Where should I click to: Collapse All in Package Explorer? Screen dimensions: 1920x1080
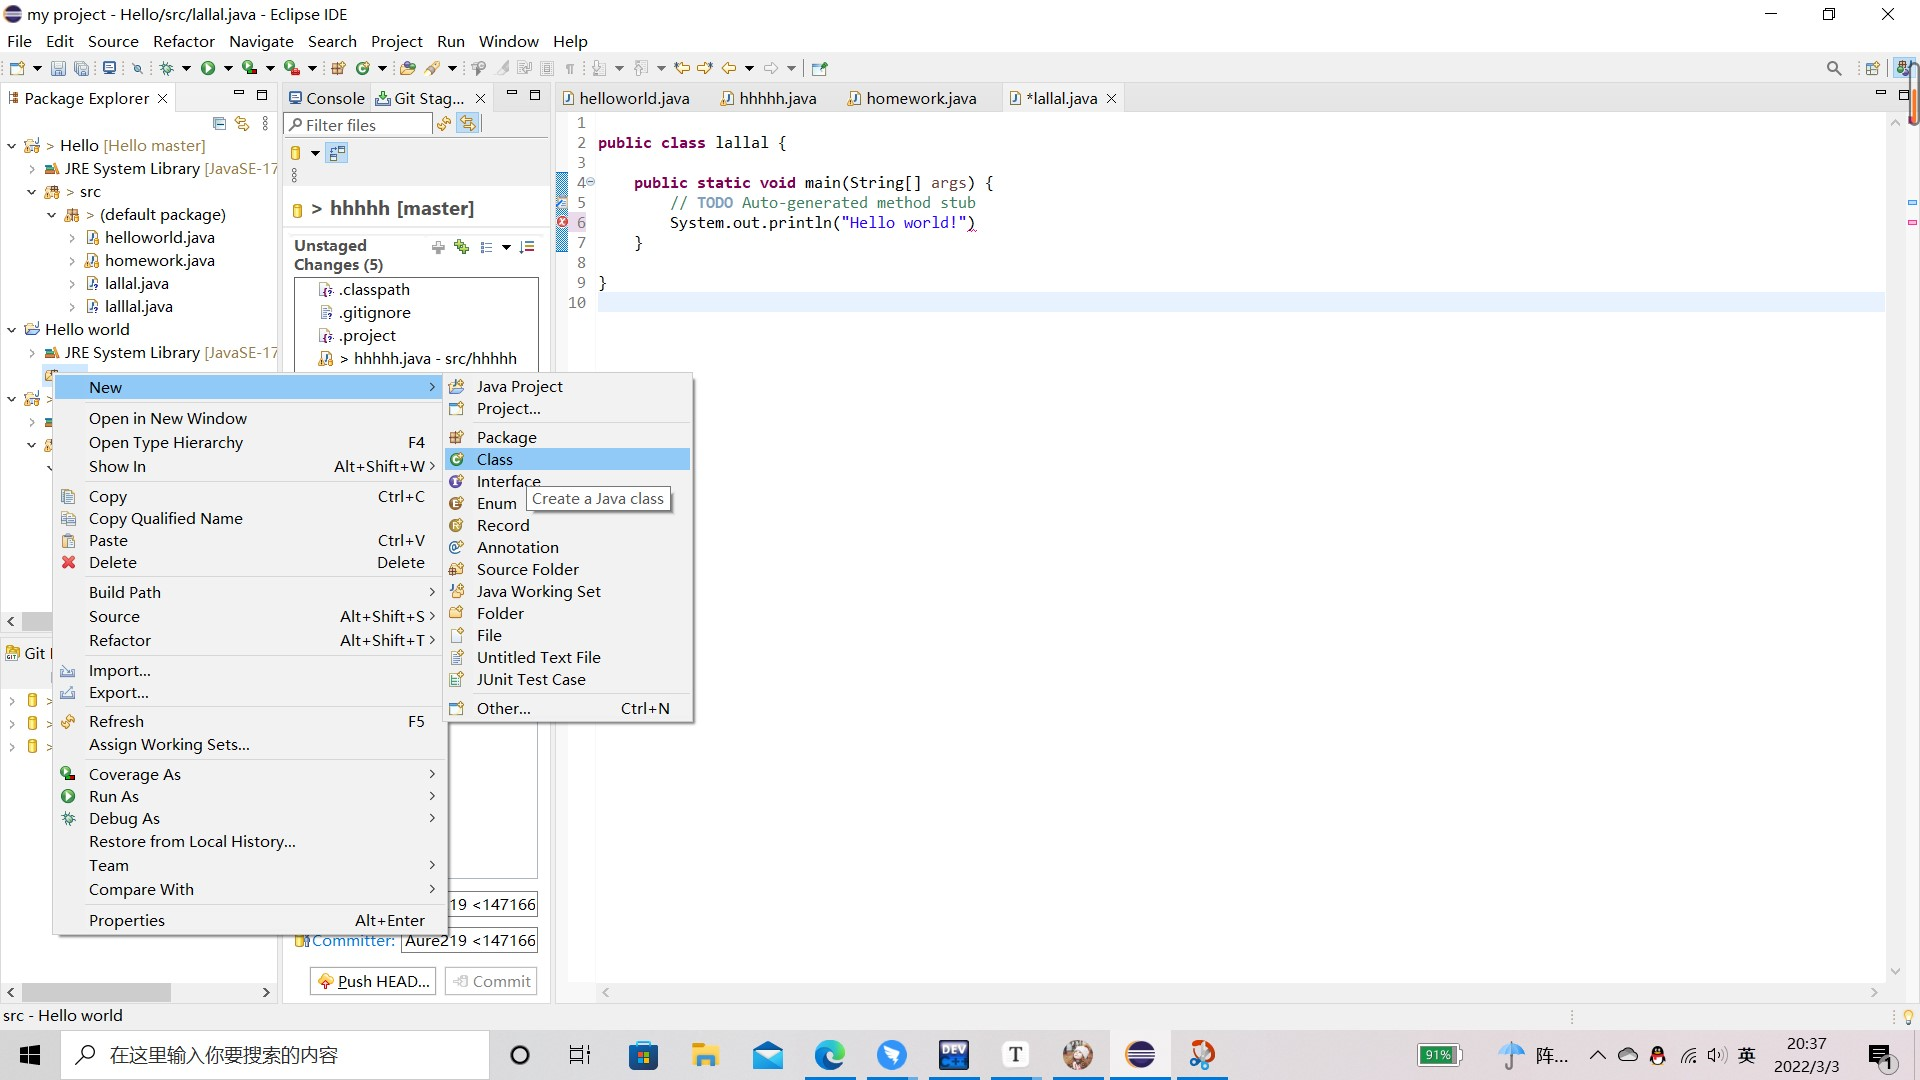click(219, 124)
